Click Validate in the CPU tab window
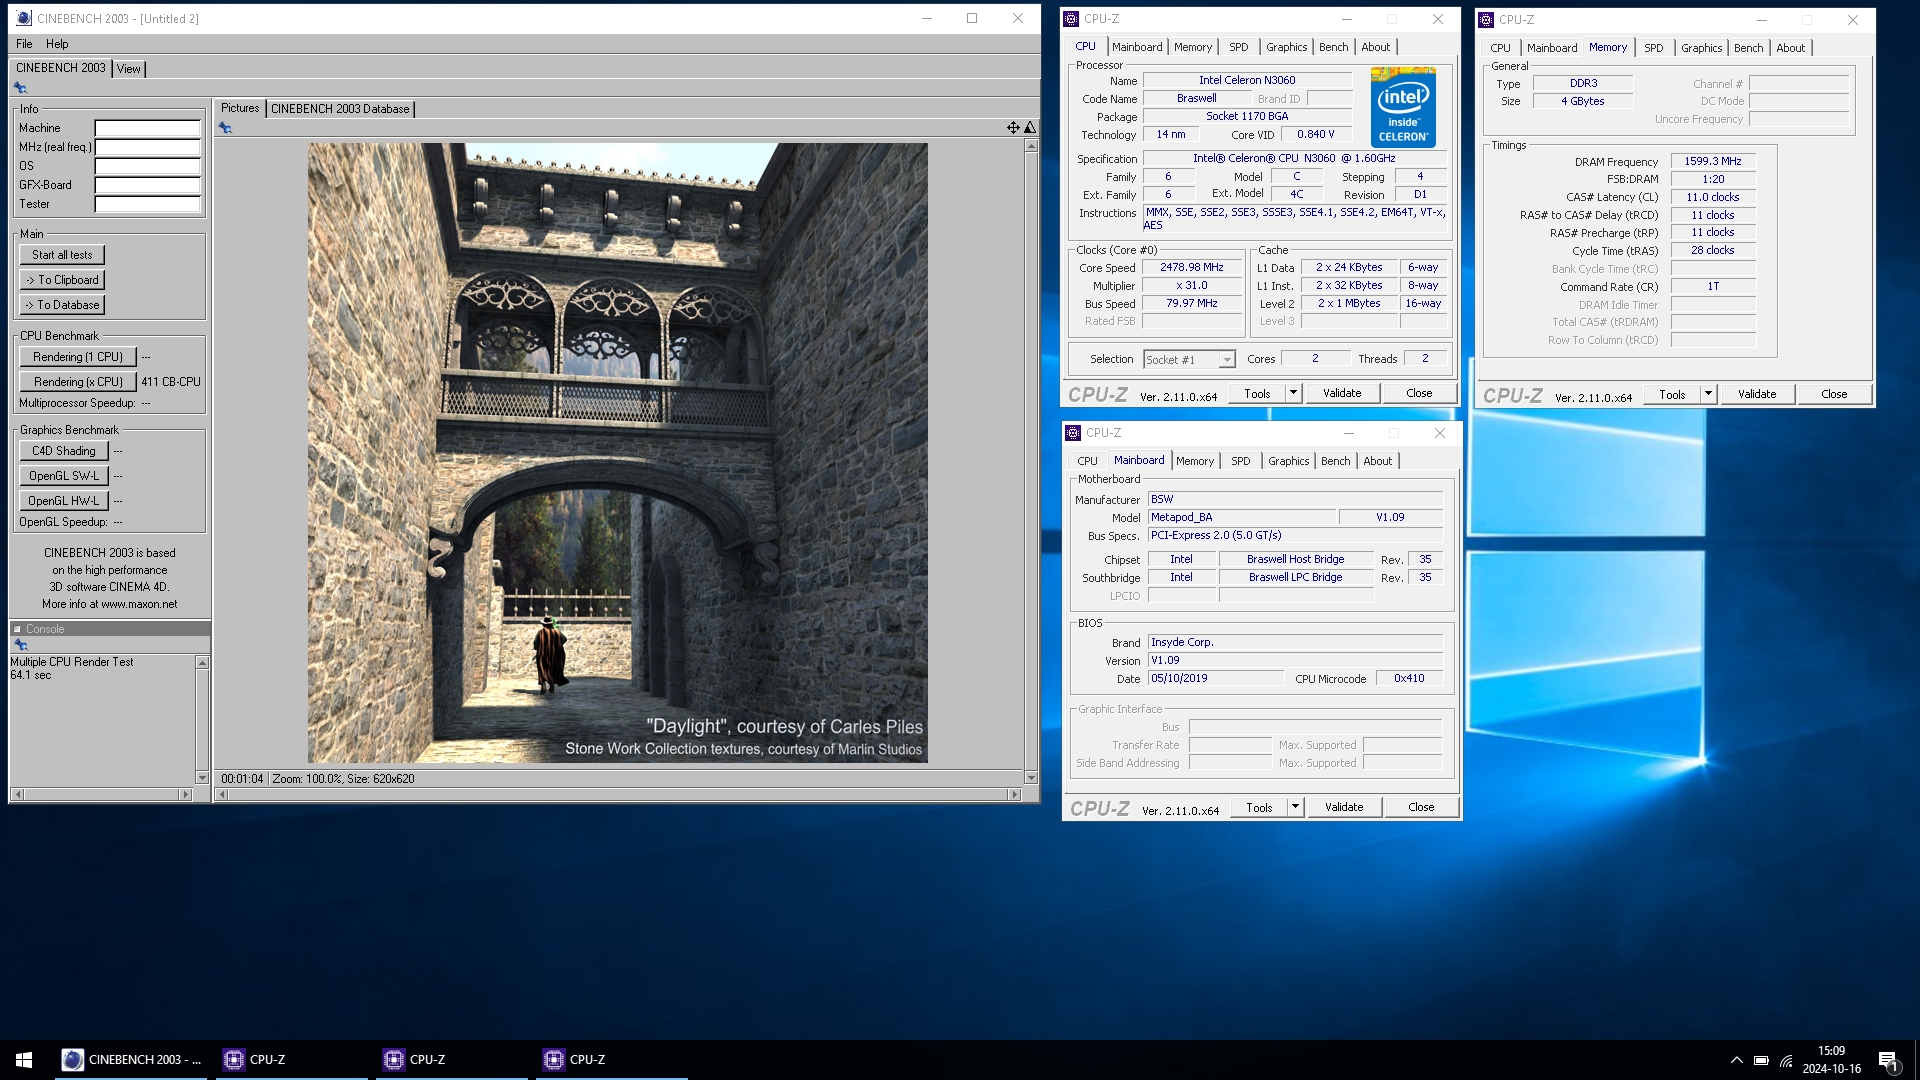Screen dimensions: 1920x1080 [x=1342, y=393]
